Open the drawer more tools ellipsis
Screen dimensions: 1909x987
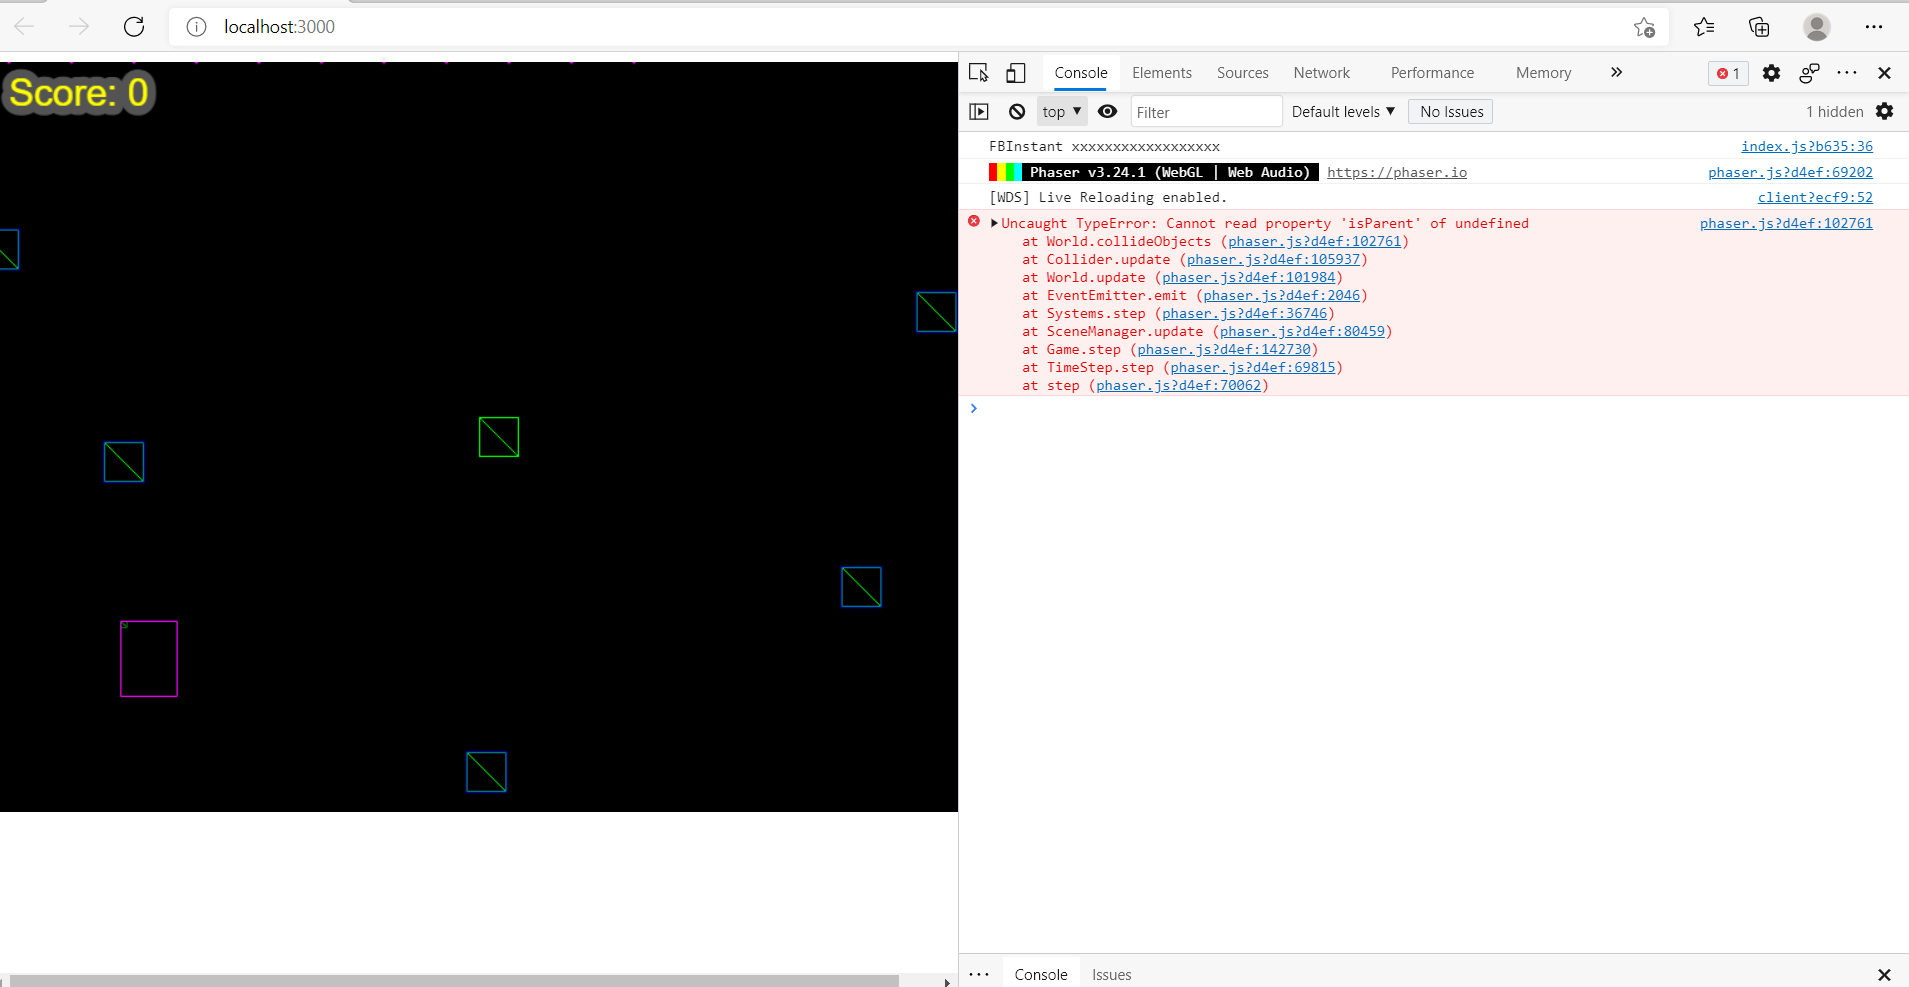click(x=979, y=974)
